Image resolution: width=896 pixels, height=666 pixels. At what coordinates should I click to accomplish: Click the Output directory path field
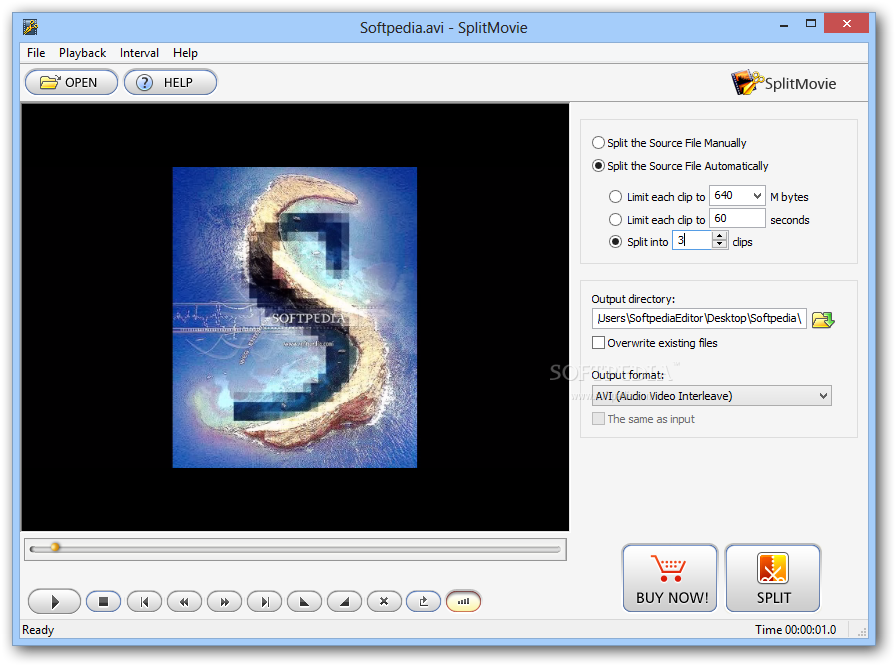coord(699,318)
